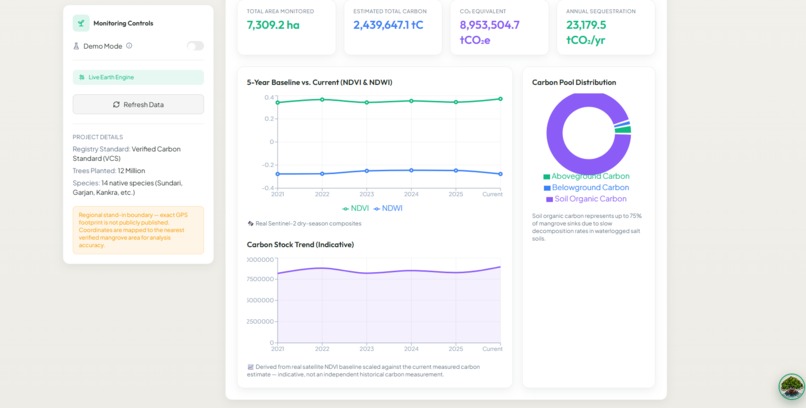Toggle the Demo Mode switch
The height and width of the screenshot is (408, 806).
pos(195,46)
